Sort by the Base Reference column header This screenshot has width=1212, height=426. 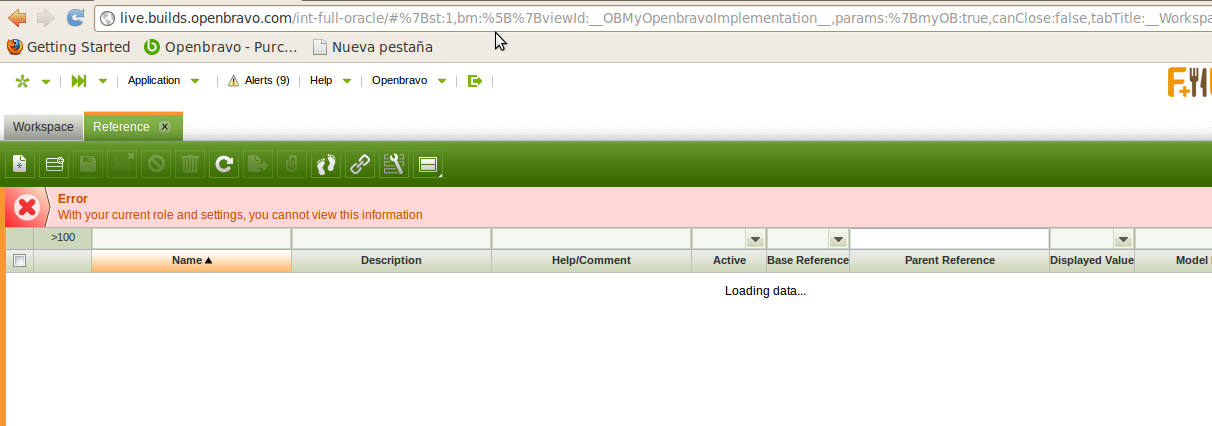(x=808, y=260)
